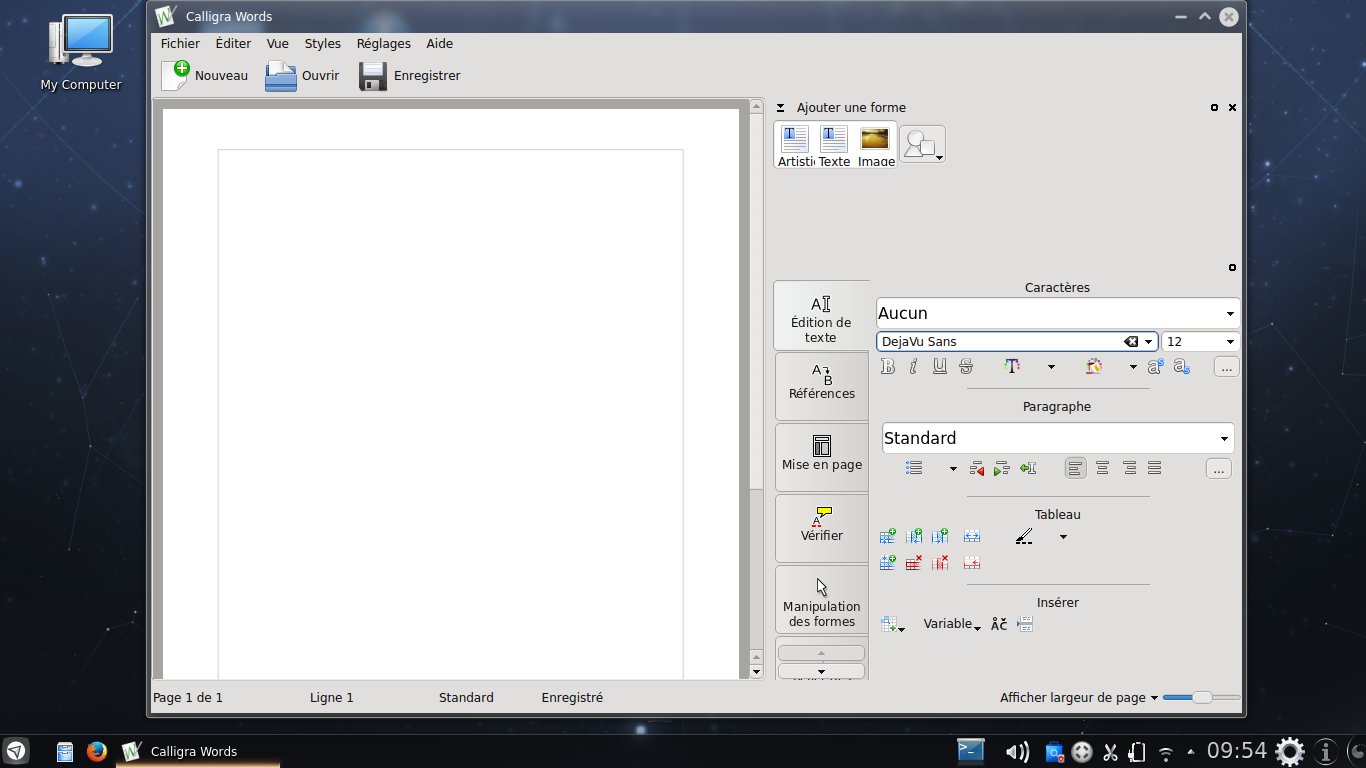Screen dimensions: 1366x768
Task: Insert table row above
Action: [x=887, y=537]
